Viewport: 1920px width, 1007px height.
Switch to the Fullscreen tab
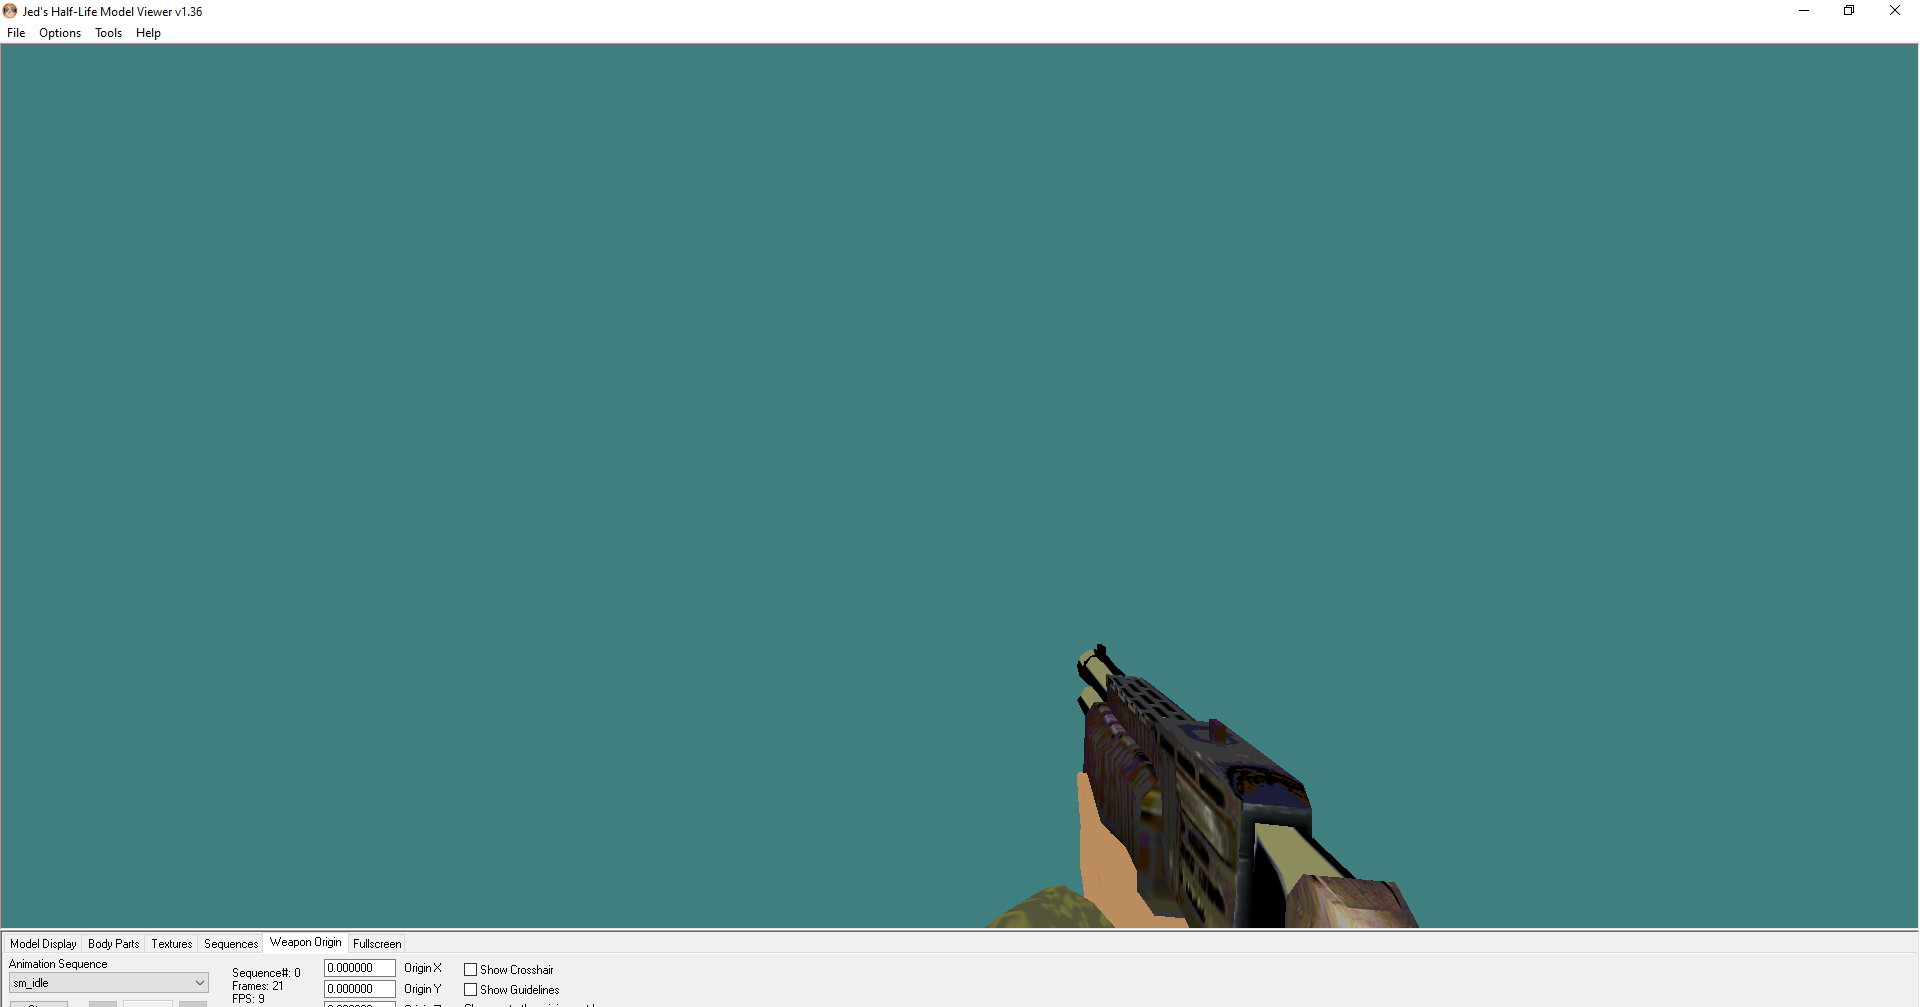tap(377, 944)
